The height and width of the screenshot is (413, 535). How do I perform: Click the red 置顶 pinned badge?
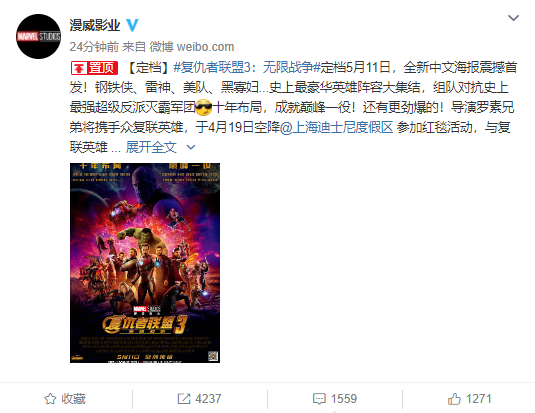coord(95,68)
